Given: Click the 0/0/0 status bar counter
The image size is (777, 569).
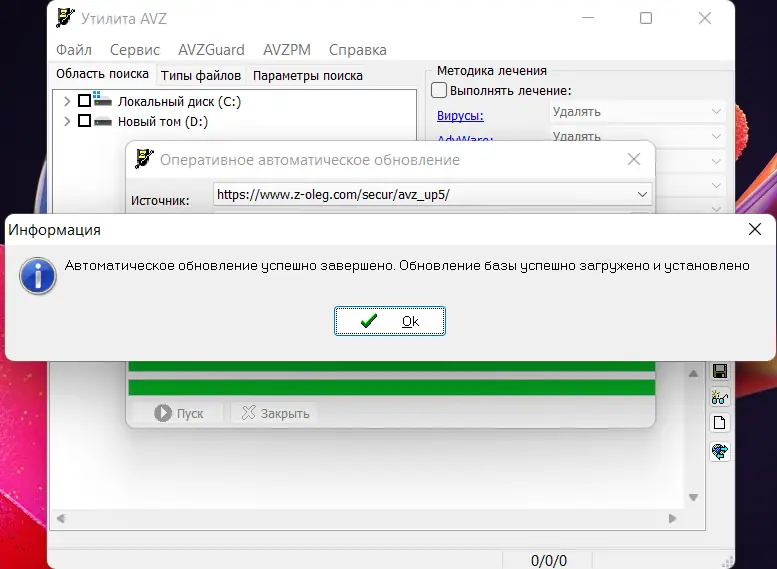Looking at the screenshot, I should point(549,561).
